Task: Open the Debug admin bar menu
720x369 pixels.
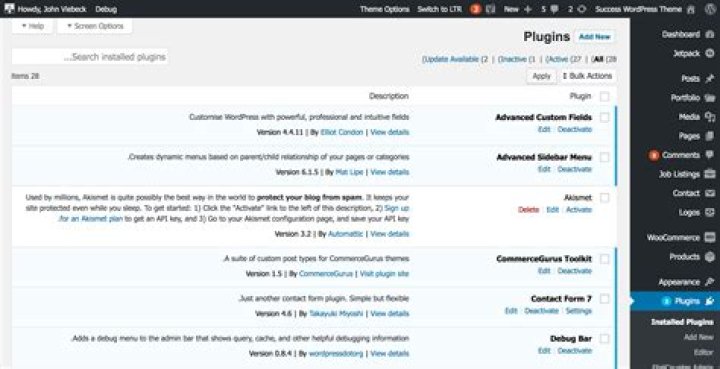Action: [106, 9]
